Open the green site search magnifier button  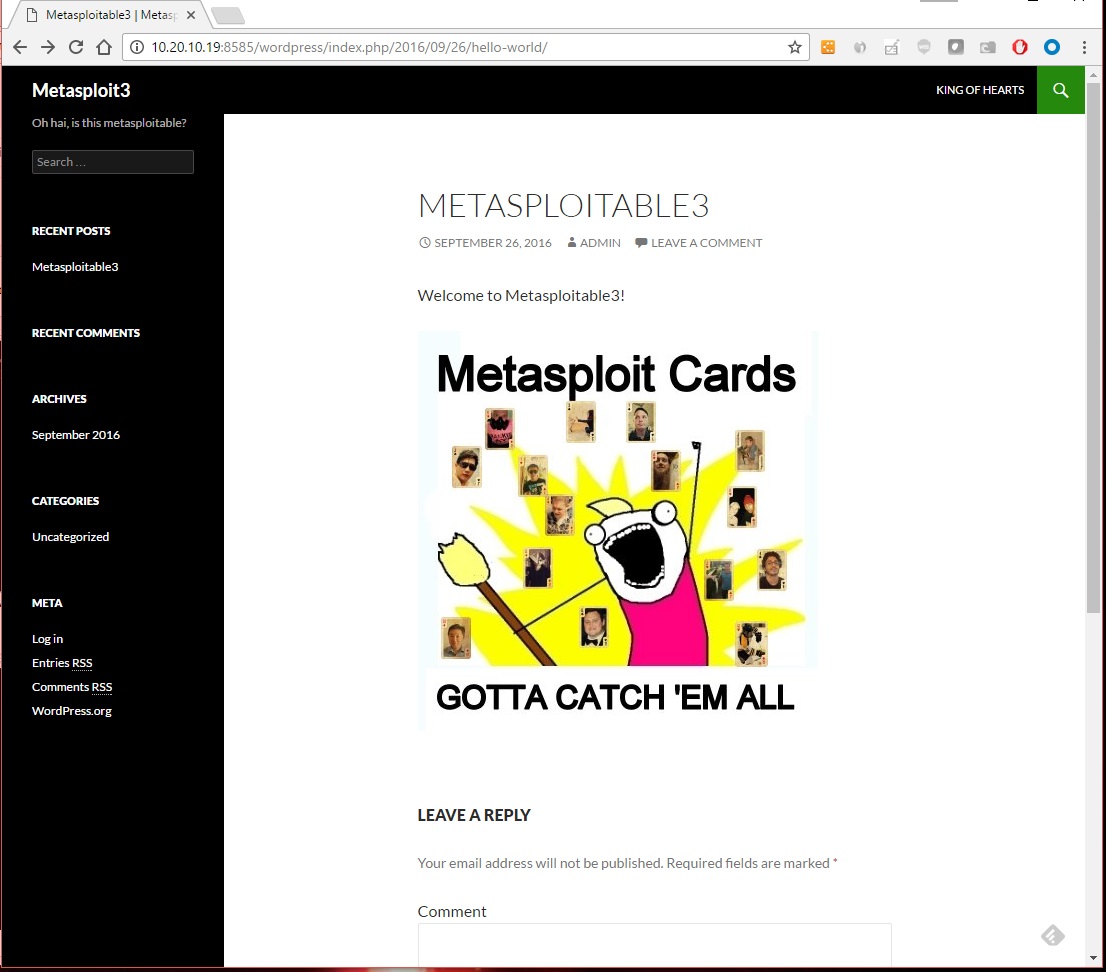pyautogui.click(x=1061, y=90)
